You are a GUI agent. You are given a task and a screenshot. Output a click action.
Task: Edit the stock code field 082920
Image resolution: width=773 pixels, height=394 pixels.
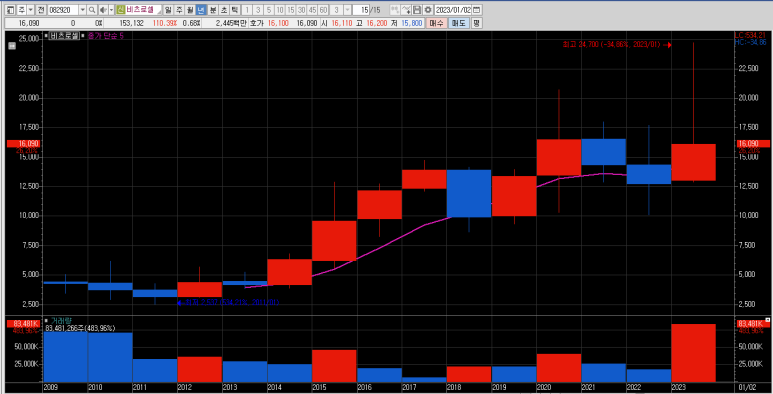tap(63, 10)
